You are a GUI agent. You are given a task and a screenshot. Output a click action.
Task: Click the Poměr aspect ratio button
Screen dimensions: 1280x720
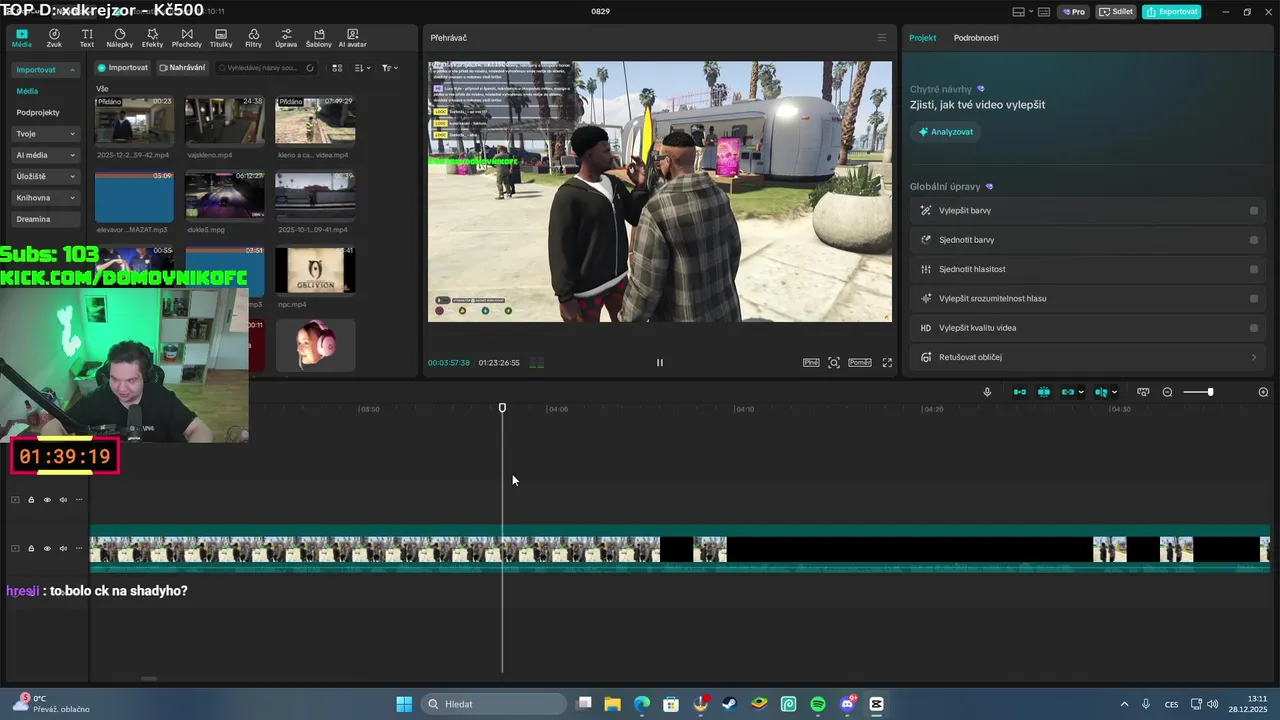point(860,363)
